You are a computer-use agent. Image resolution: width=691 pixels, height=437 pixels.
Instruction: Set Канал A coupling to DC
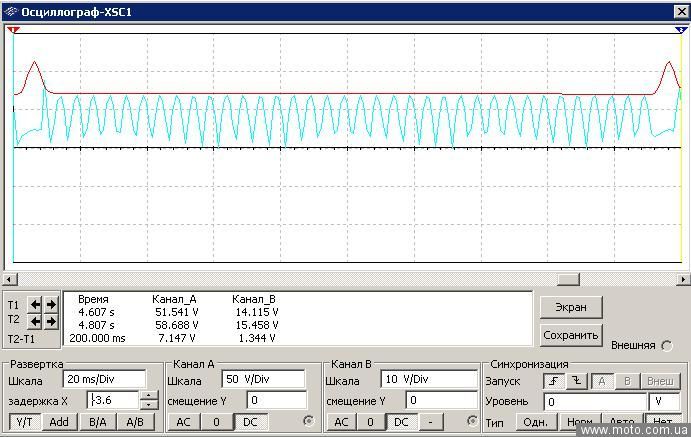pyautogui.click(x=250, y=422)
